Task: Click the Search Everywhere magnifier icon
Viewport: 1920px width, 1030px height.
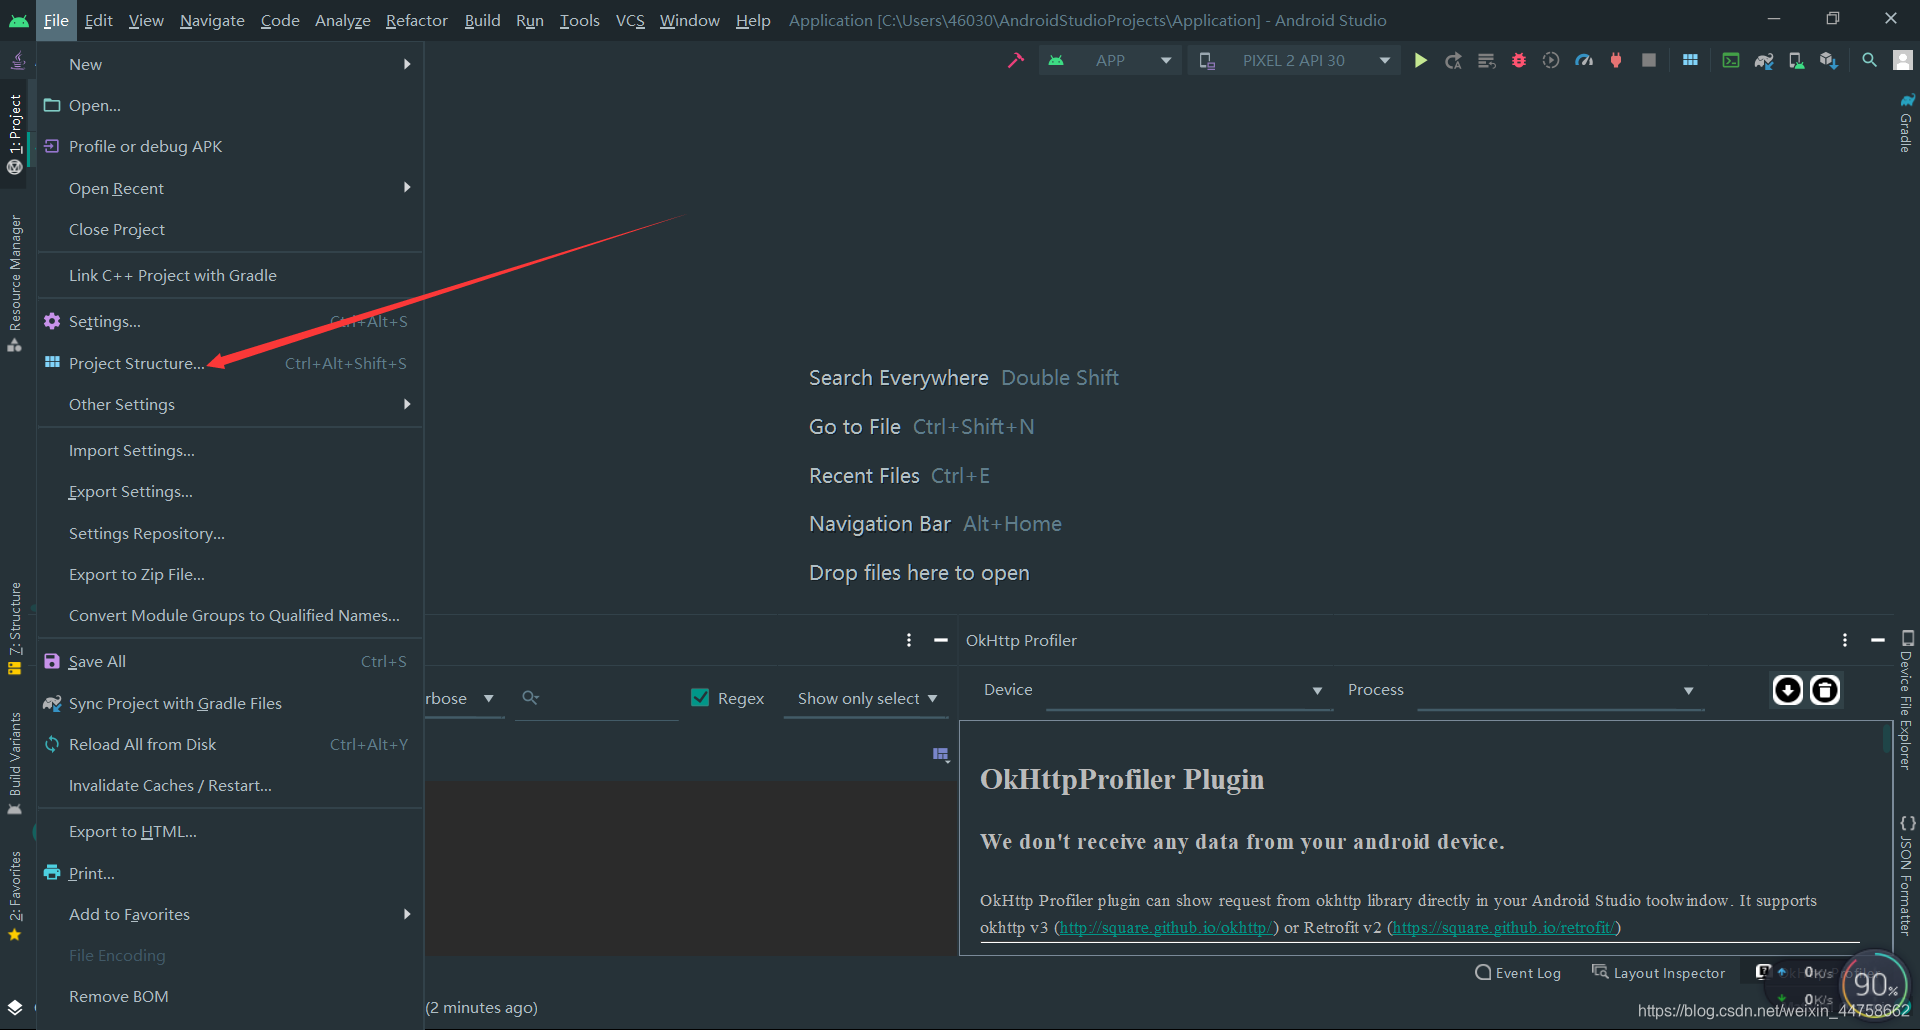Action: pyautogui.click(x=1869, y=60)
